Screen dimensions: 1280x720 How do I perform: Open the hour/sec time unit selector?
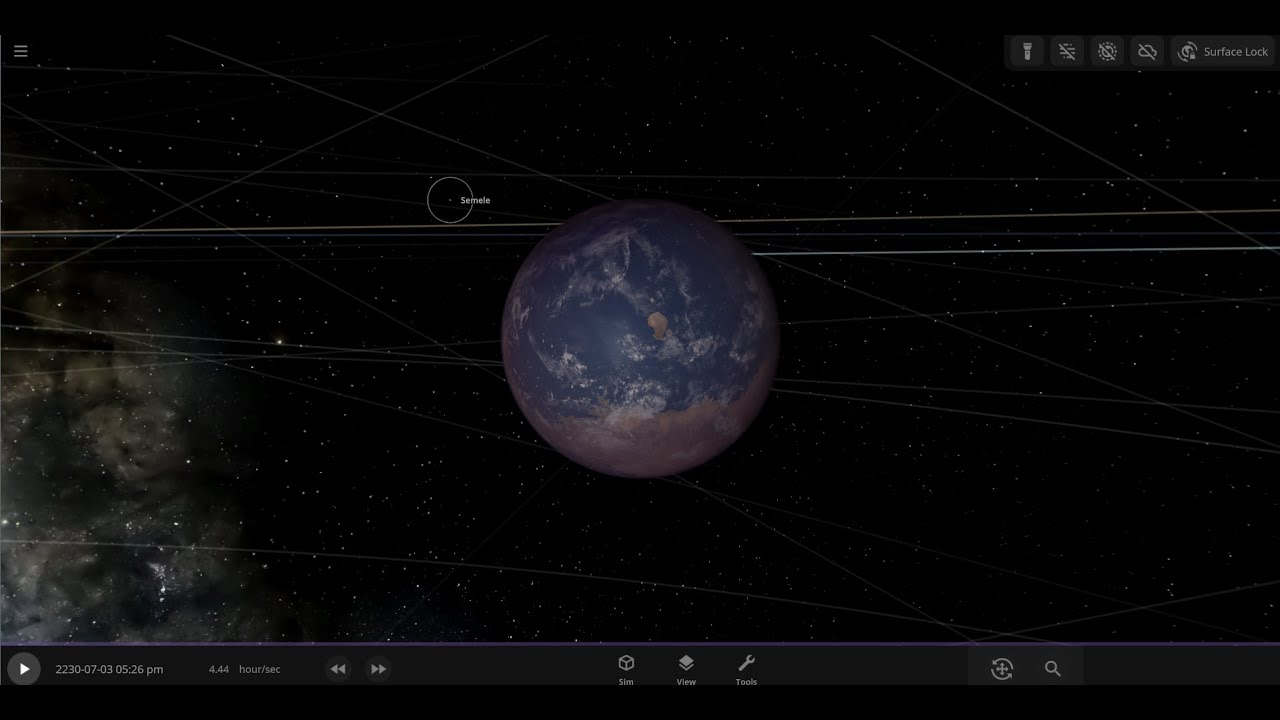260,669
